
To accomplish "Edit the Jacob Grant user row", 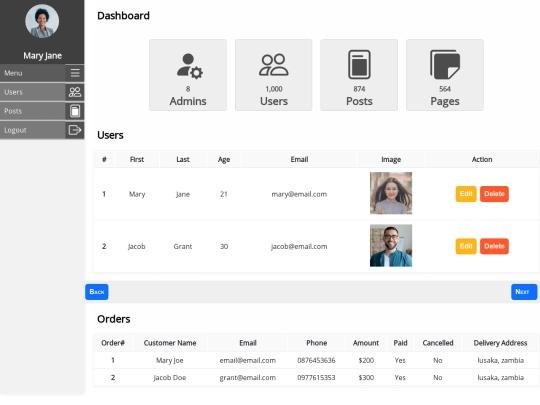I will pos(466,246).
